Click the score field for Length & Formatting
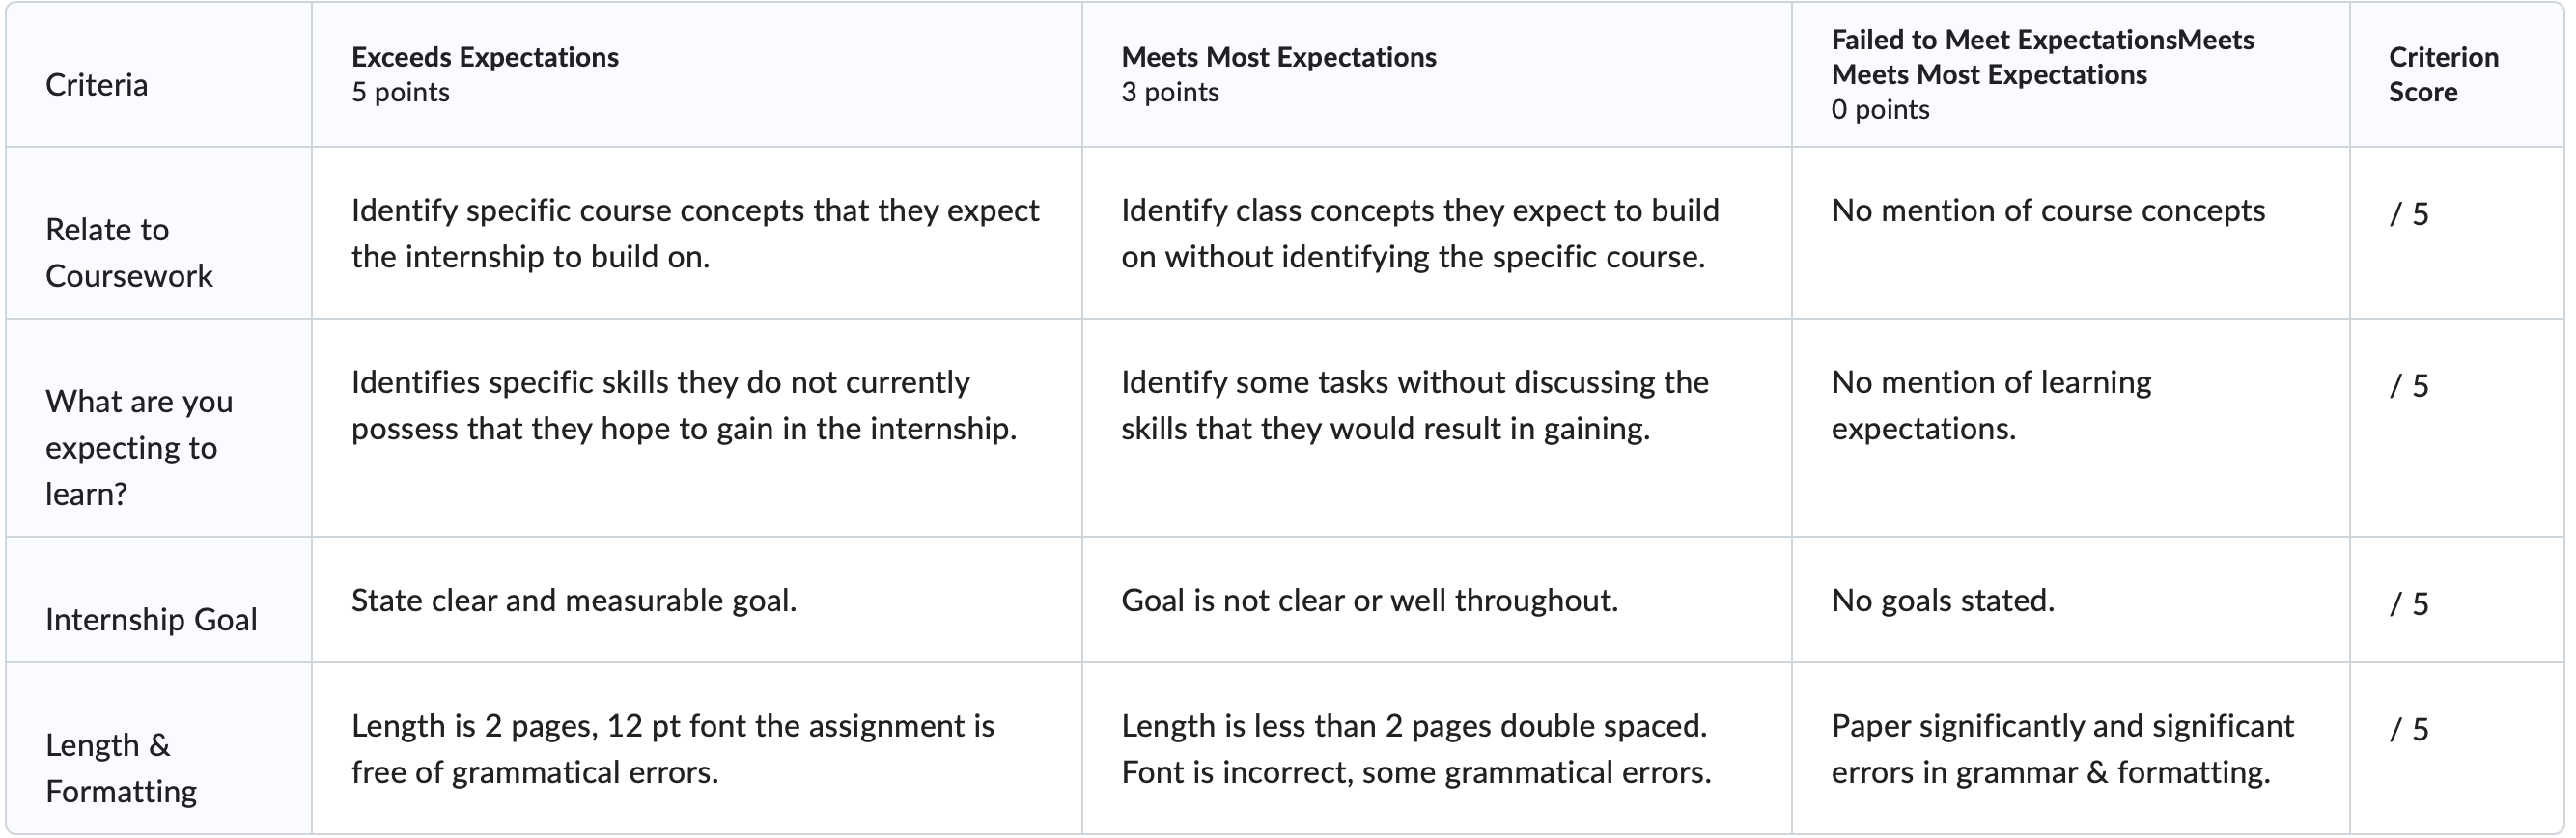Viewport: 2576px width, 838px height. coord(2457,748)
